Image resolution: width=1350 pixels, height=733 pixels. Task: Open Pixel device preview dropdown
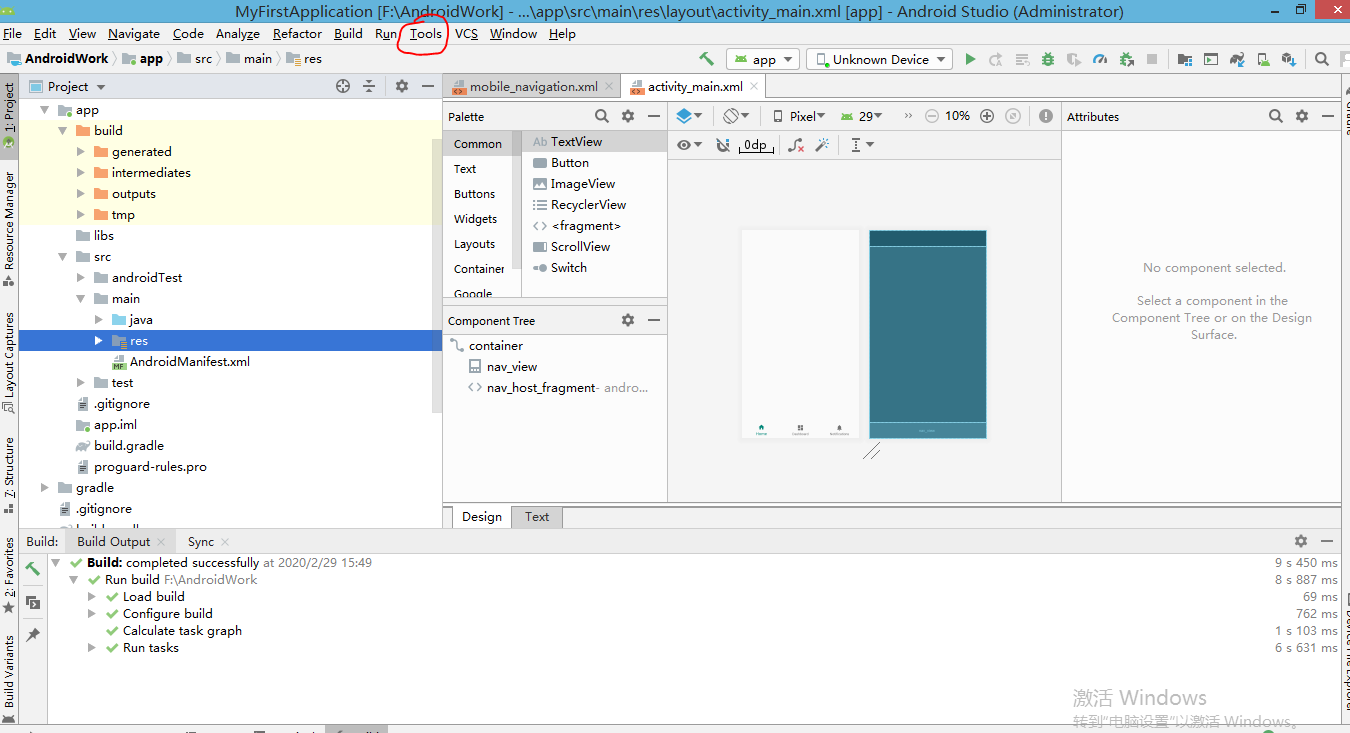[x=799, y=116]
